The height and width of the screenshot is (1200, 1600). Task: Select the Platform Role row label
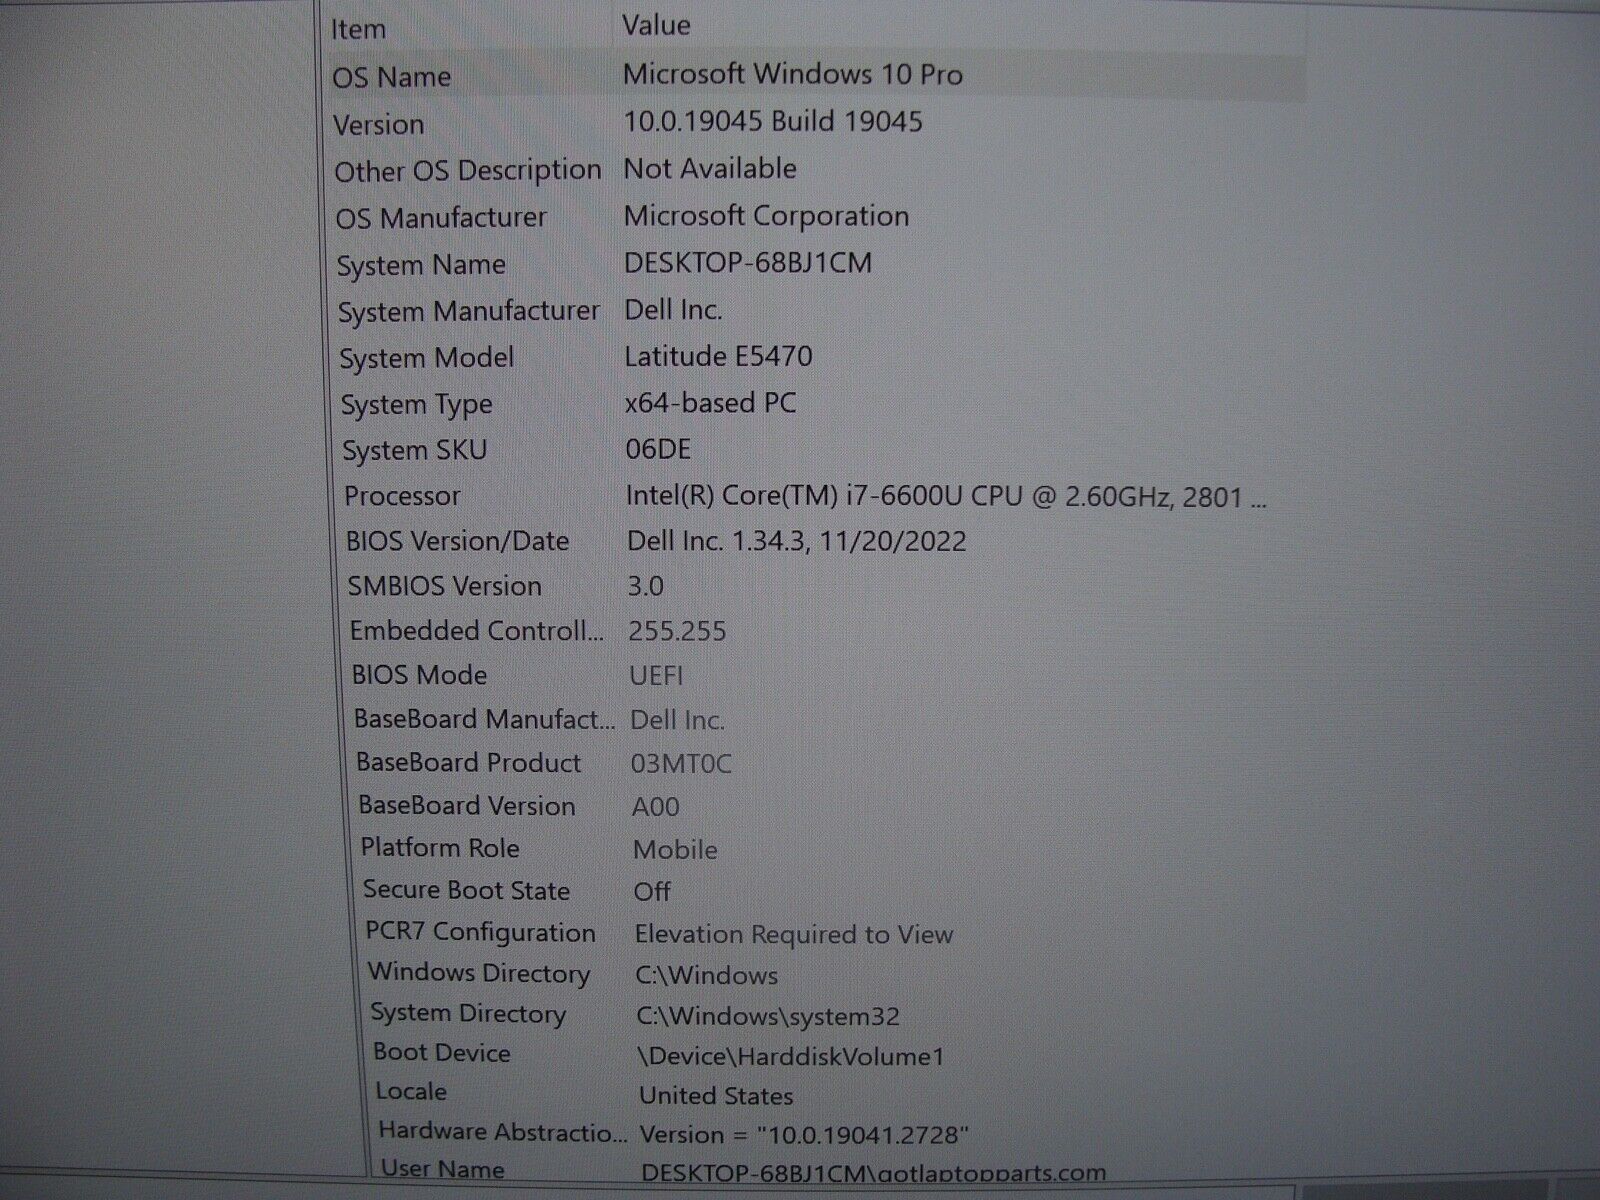click(440, 848)
